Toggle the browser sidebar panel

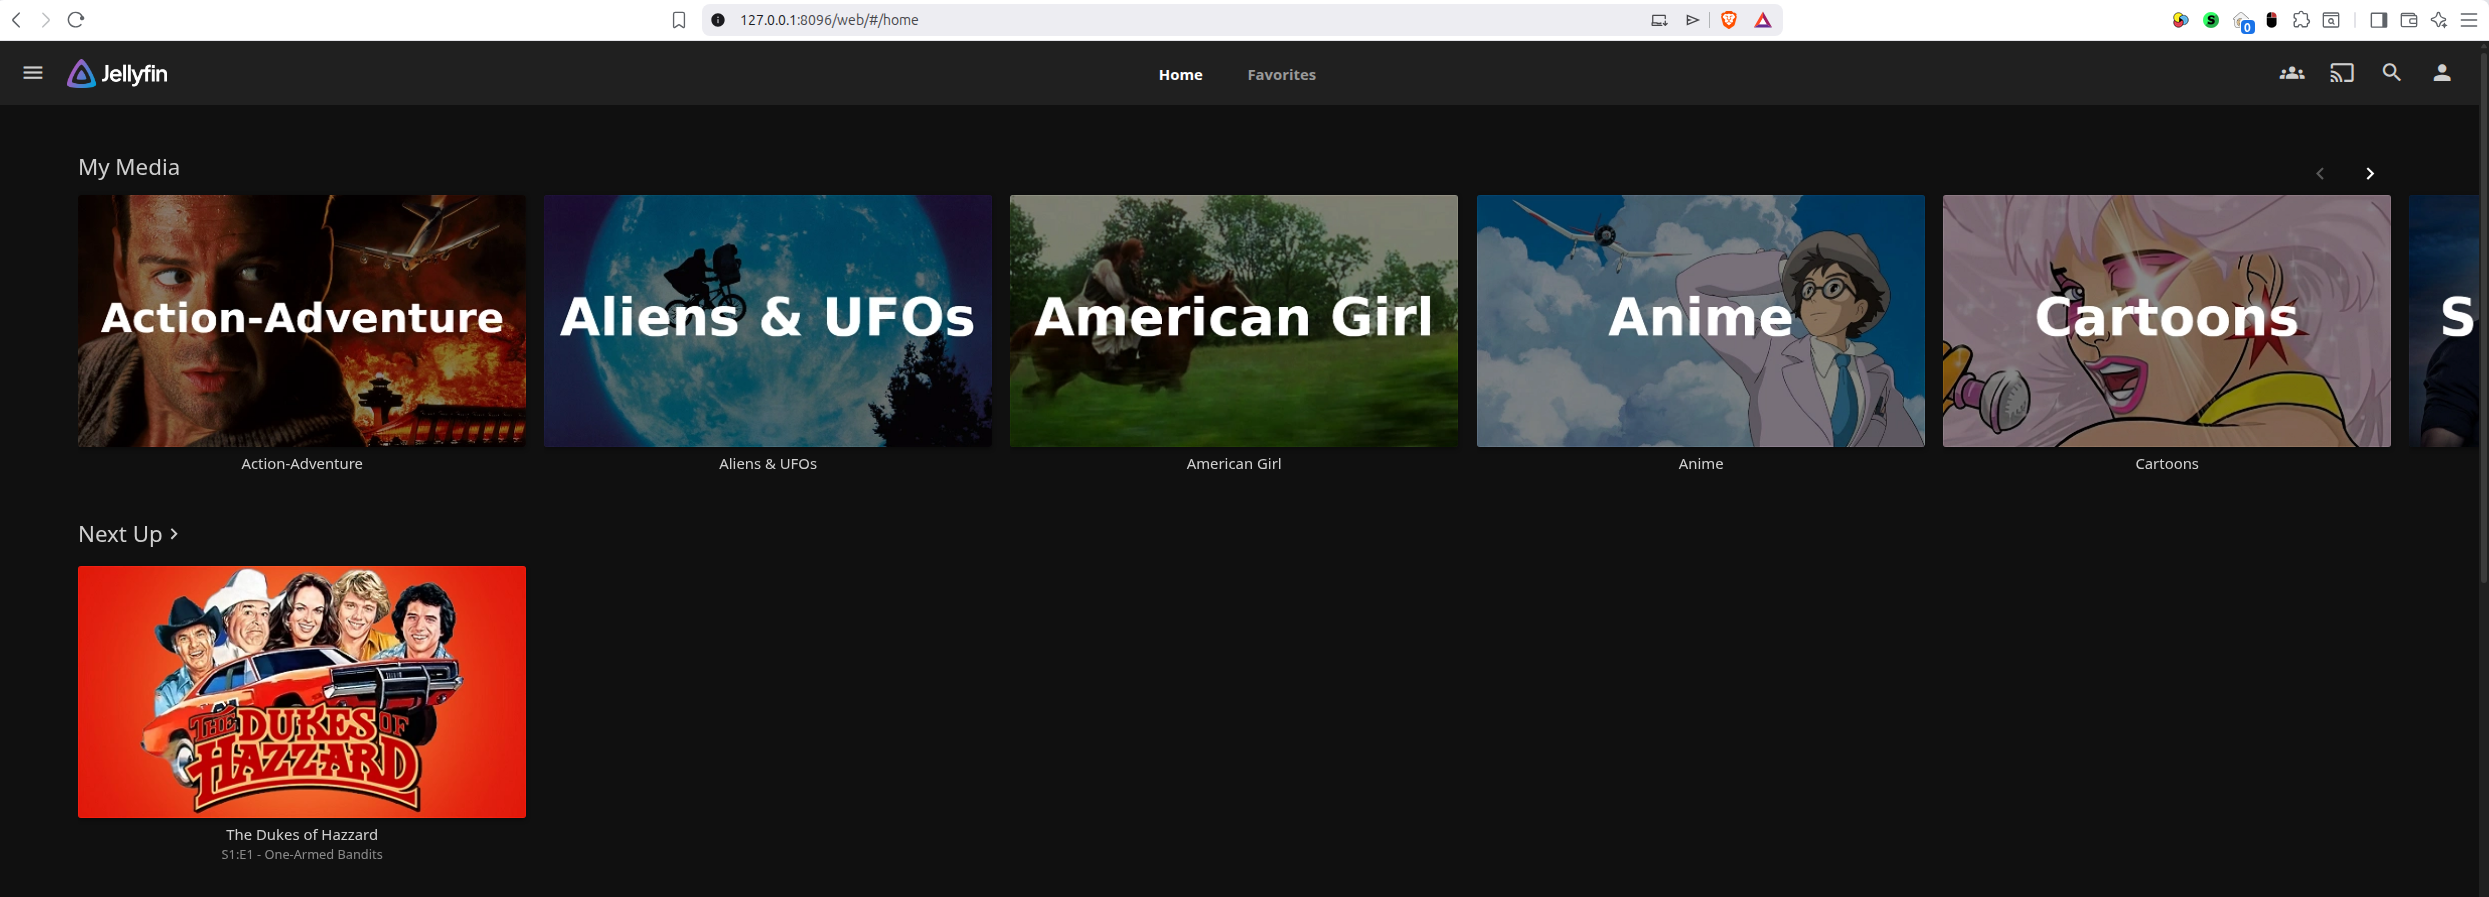(x=2379, y=20)
